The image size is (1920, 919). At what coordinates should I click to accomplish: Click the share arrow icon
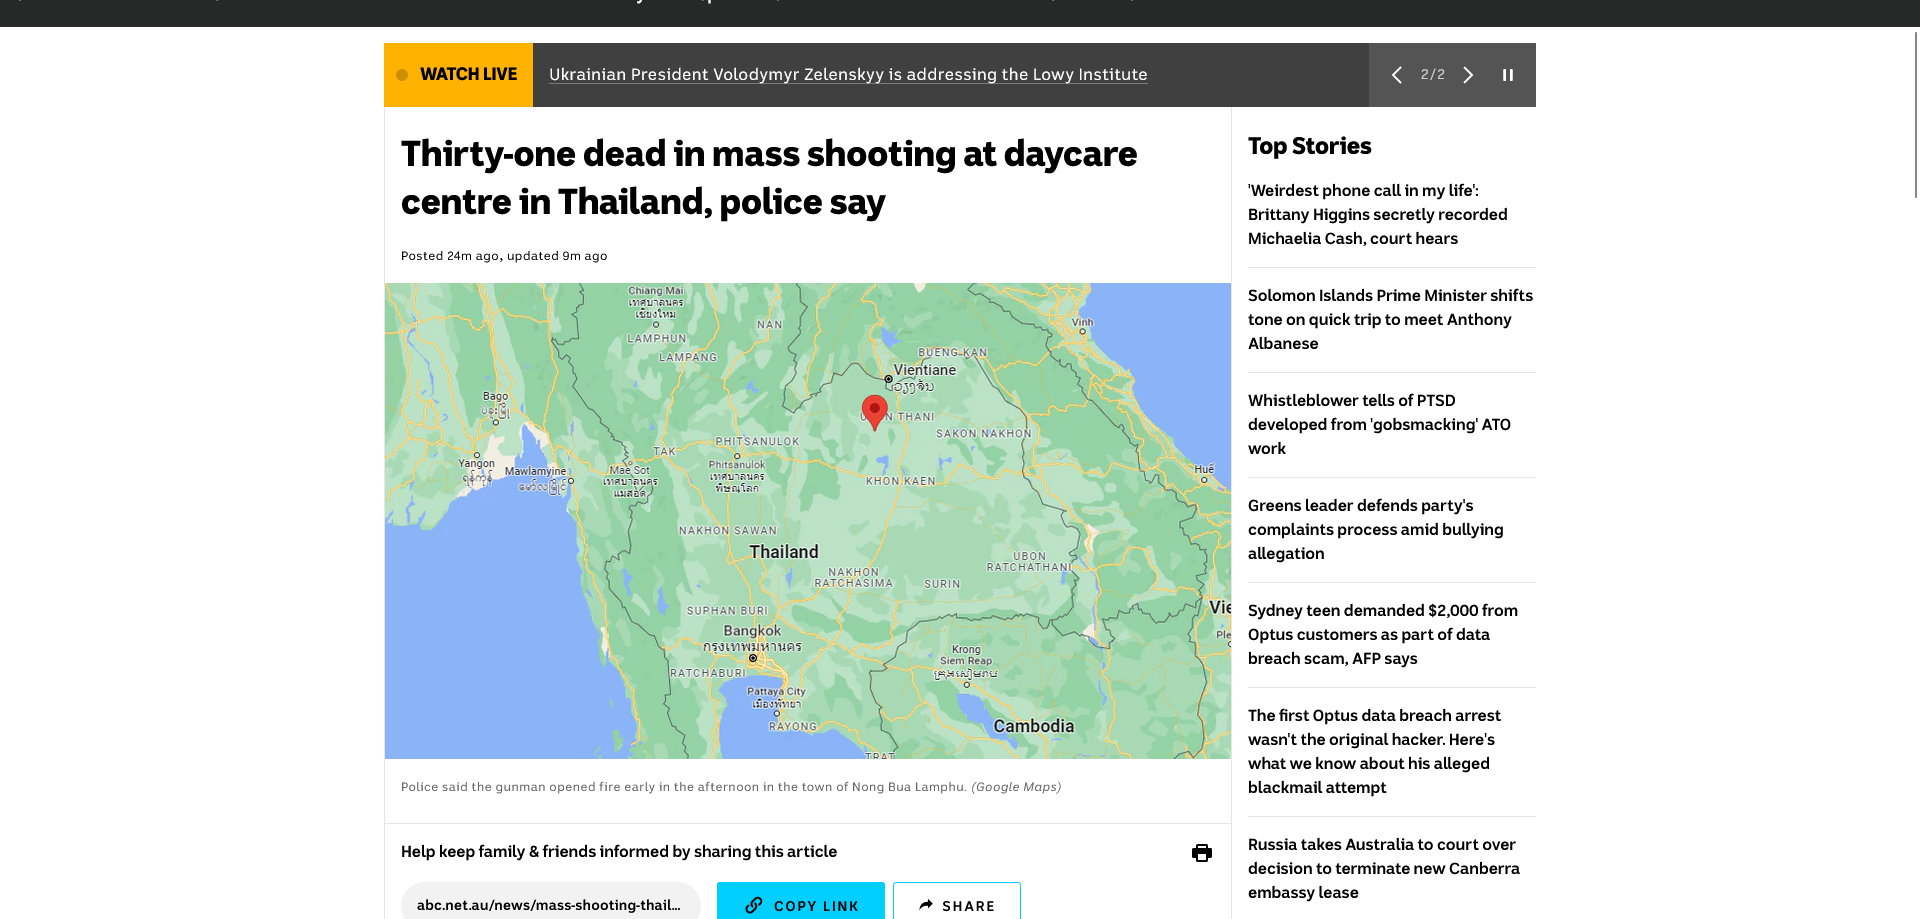926,905
